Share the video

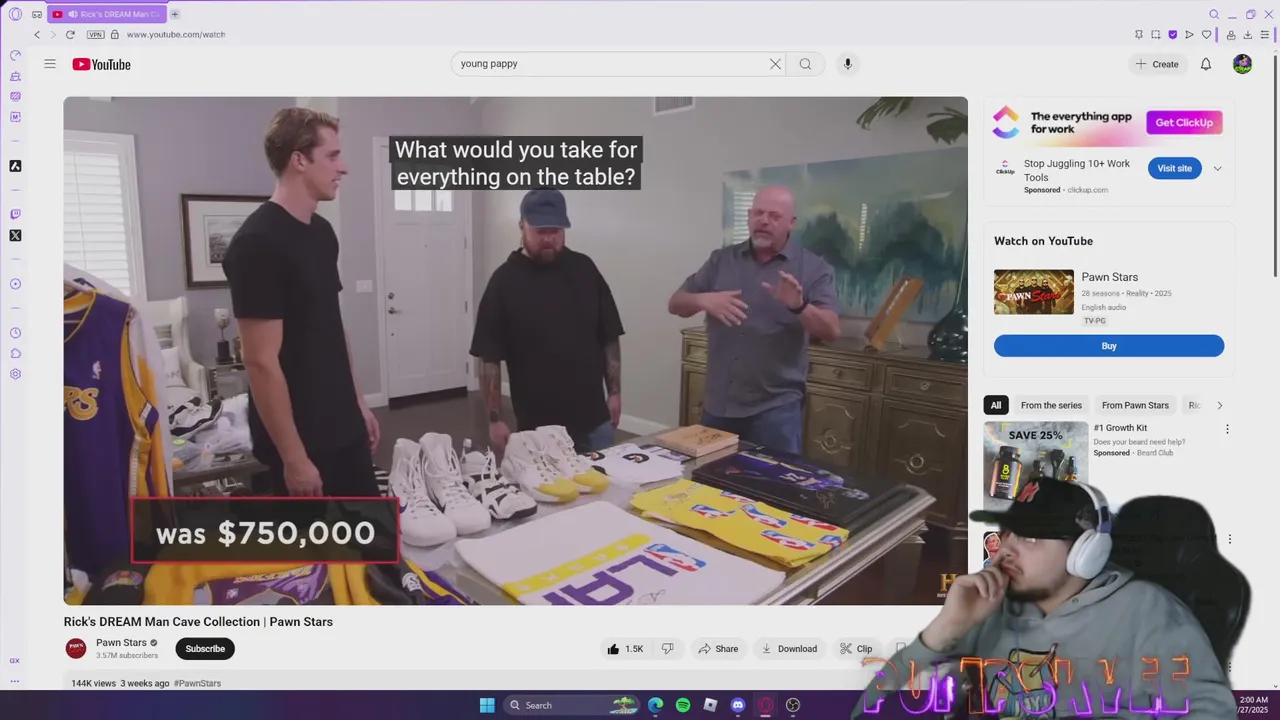point(718,649)
